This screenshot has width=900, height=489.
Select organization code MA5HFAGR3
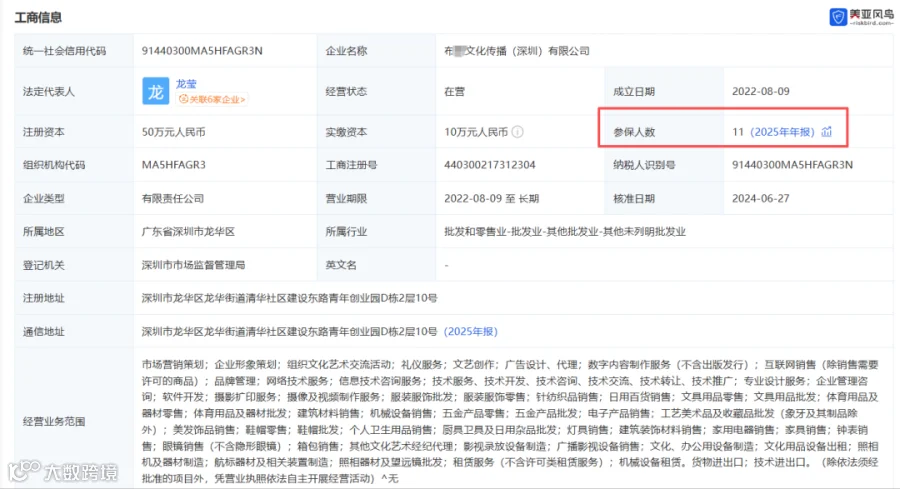pos(173,165)
